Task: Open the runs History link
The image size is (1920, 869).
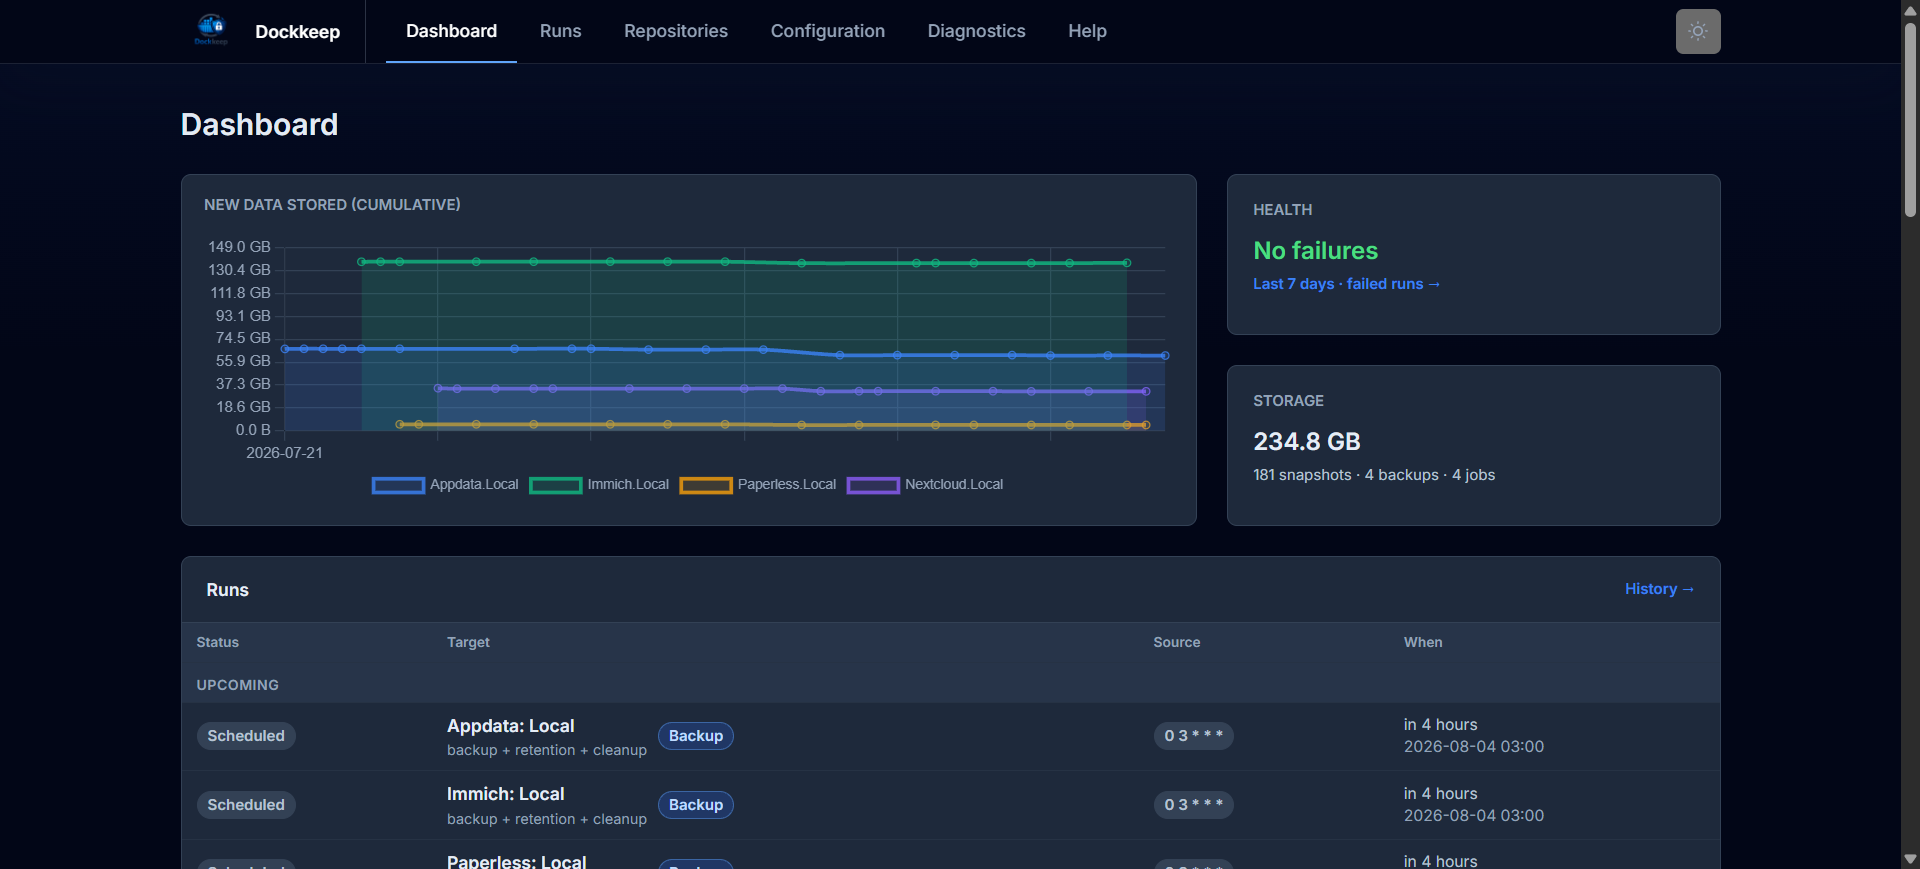Action: click(x=1659, y=589)
